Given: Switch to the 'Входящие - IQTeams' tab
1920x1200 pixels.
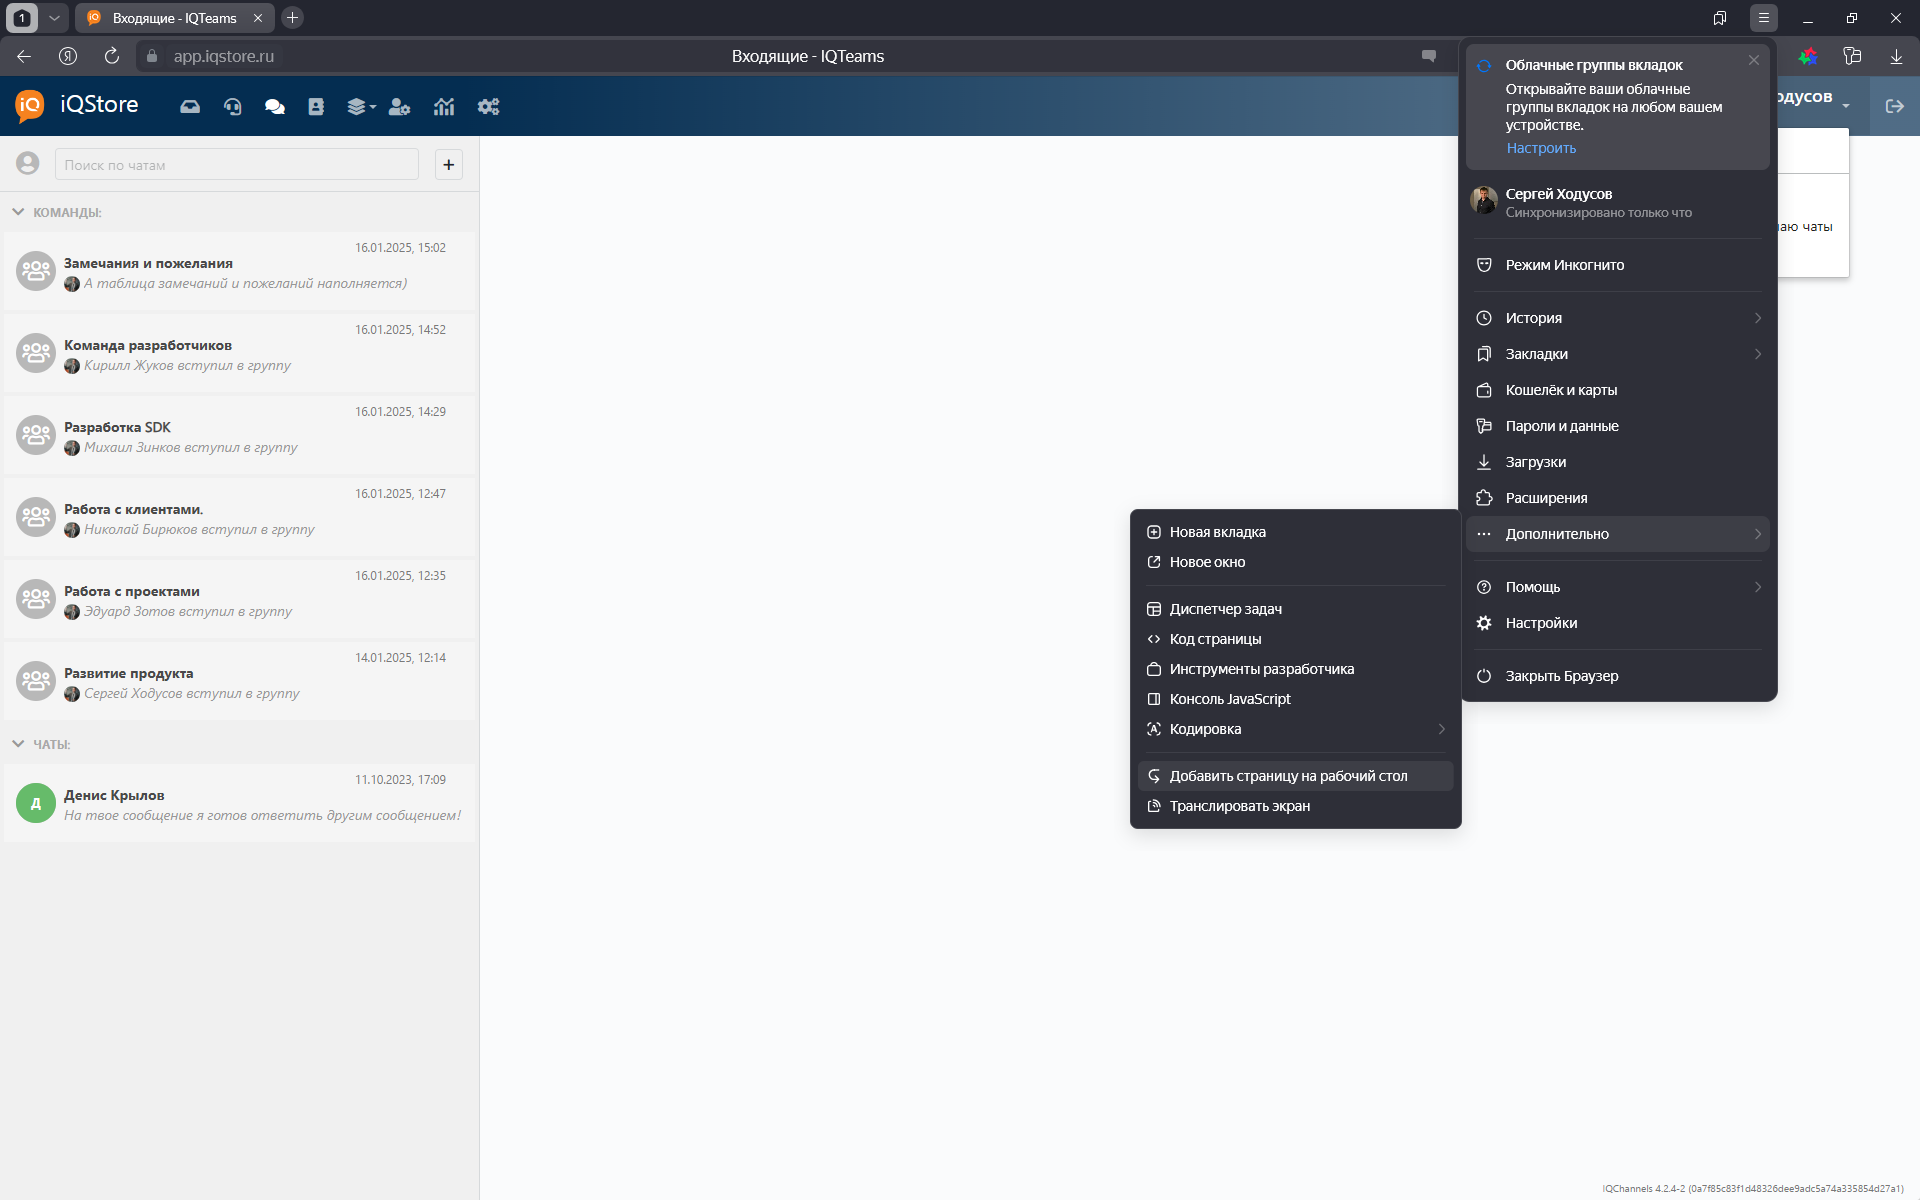Looking at the screenshot, I should pyautogui.click(x=175, y=18).
